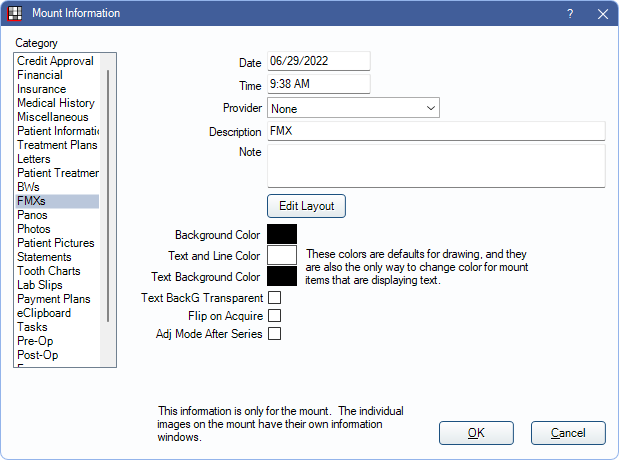Click the help question mark icon
Viewport: 619px width, 460px height.
570,13
